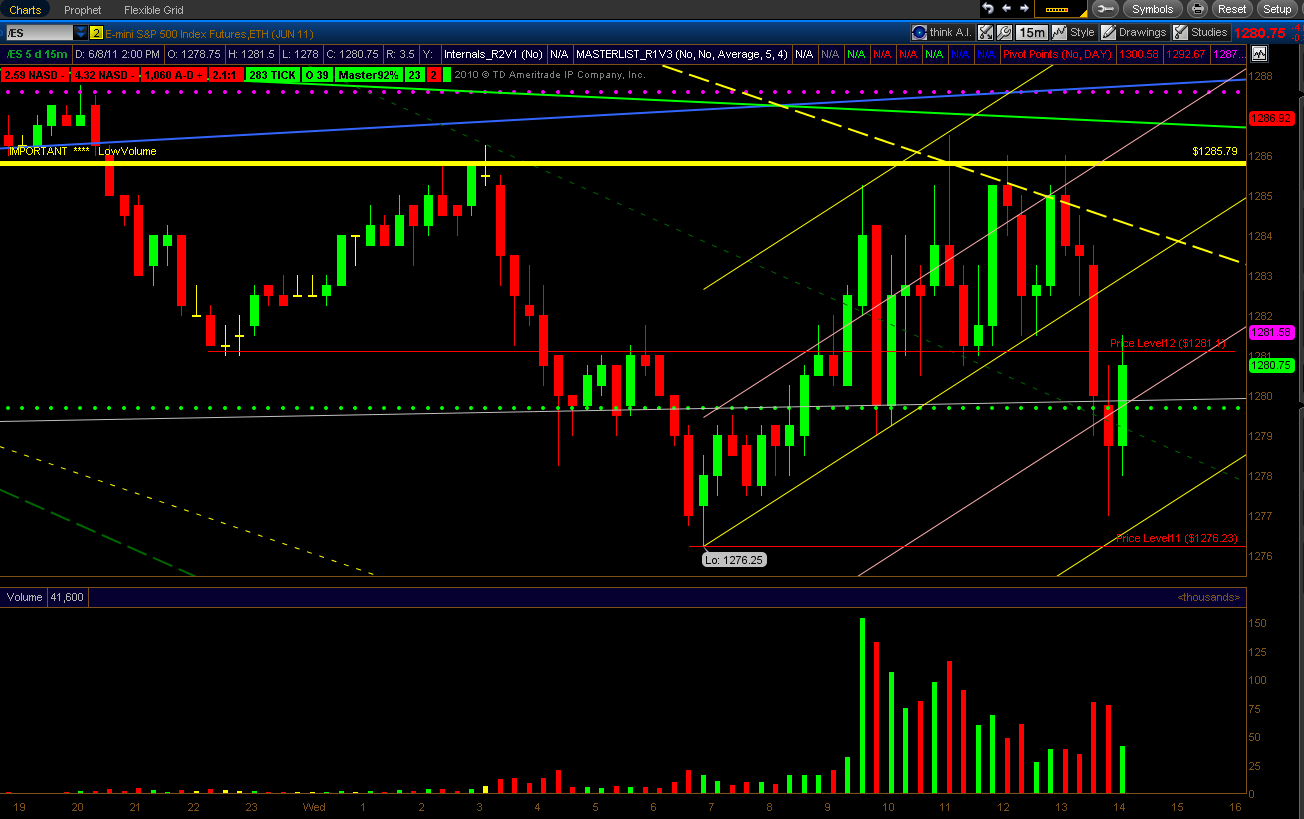Click the Lo: 1276.25 low marker bubble
Viewport: 1304px width, 819px height.
pos(734,560)
